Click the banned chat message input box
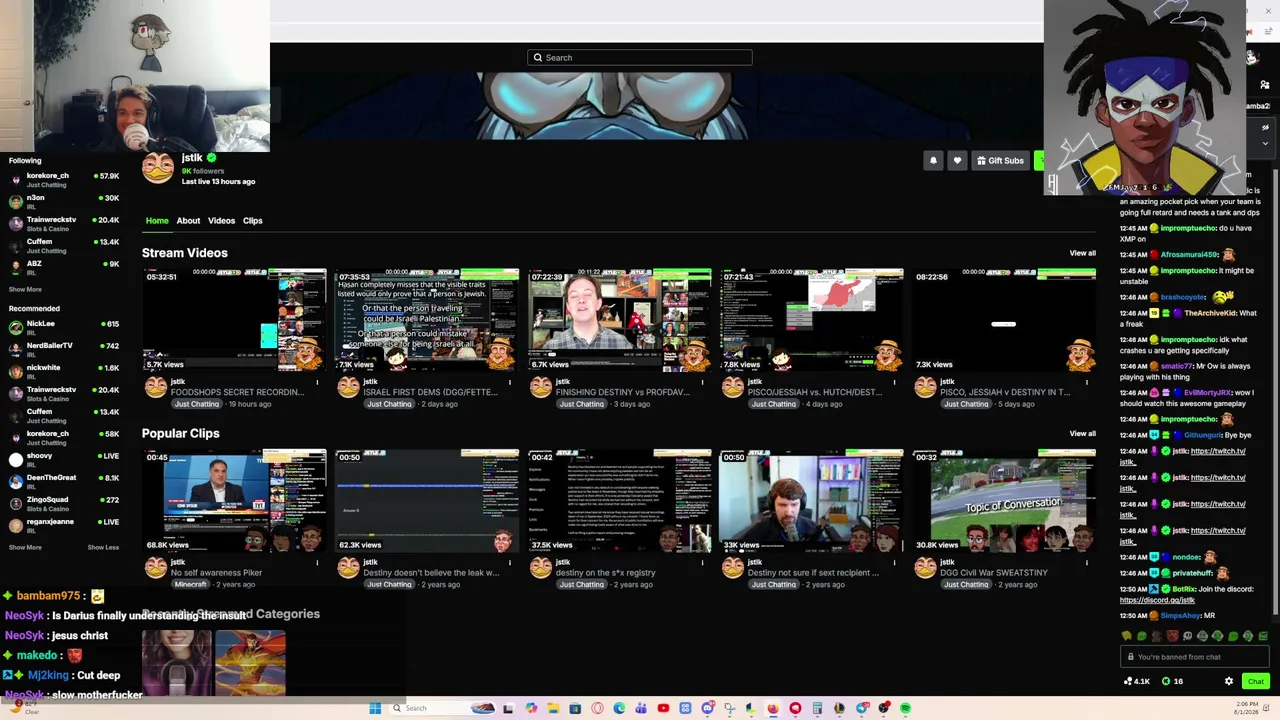The height and width of the screenshot is (720, 1280). click(1194, 657)
